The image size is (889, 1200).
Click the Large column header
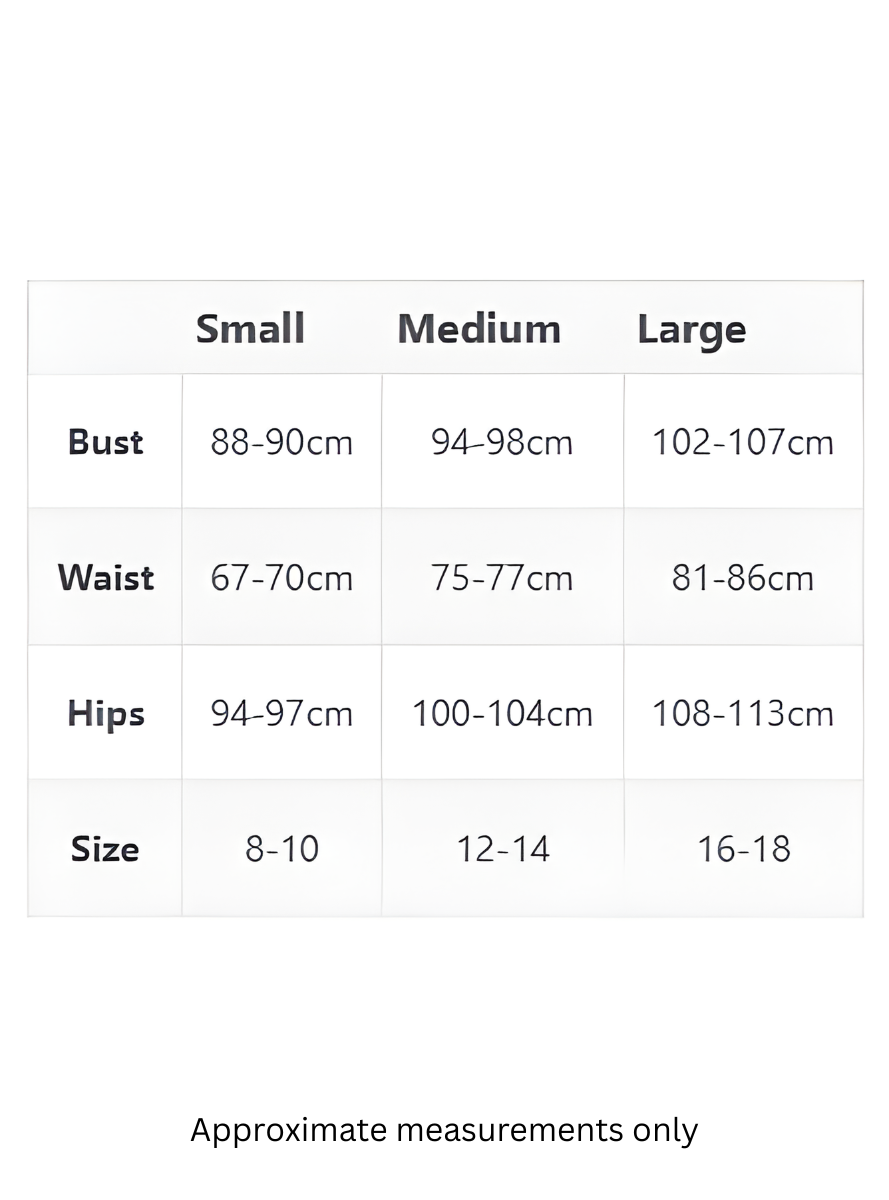[692, 330]
